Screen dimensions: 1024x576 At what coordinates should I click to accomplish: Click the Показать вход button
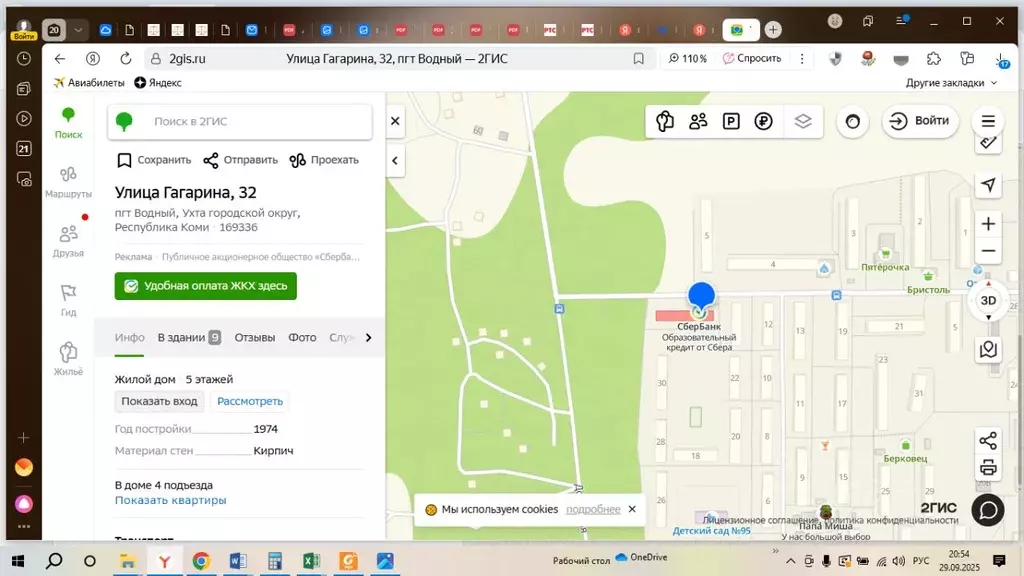click(x=160, y=401)
